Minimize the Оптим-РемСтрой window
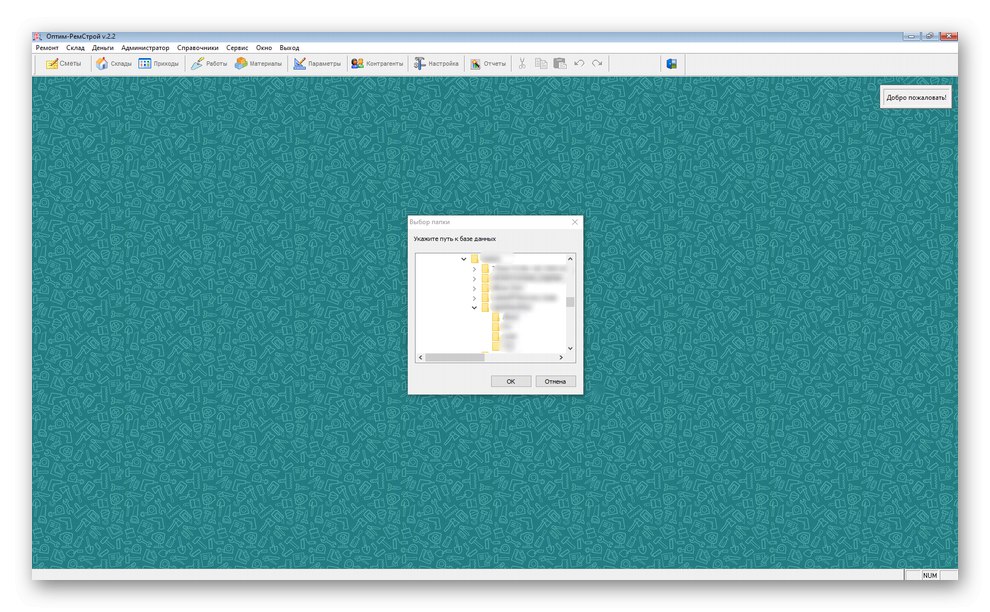 tap(911, 37)
